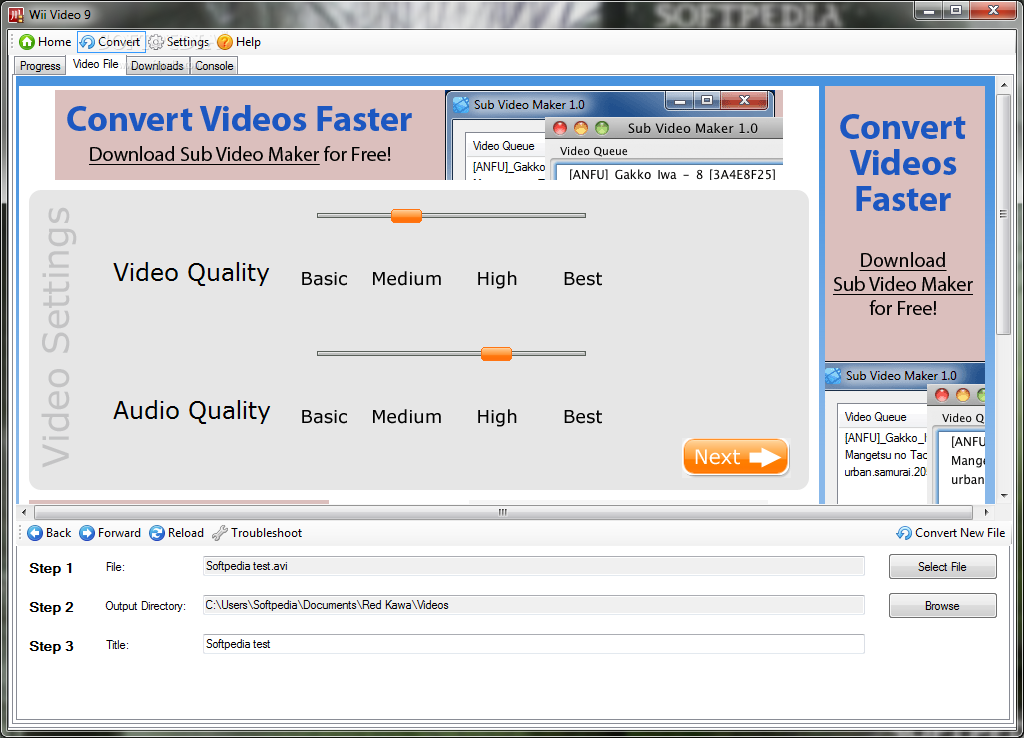
Task: Click the vertical scrollbar up arrow
Action: click(1003, 84)
